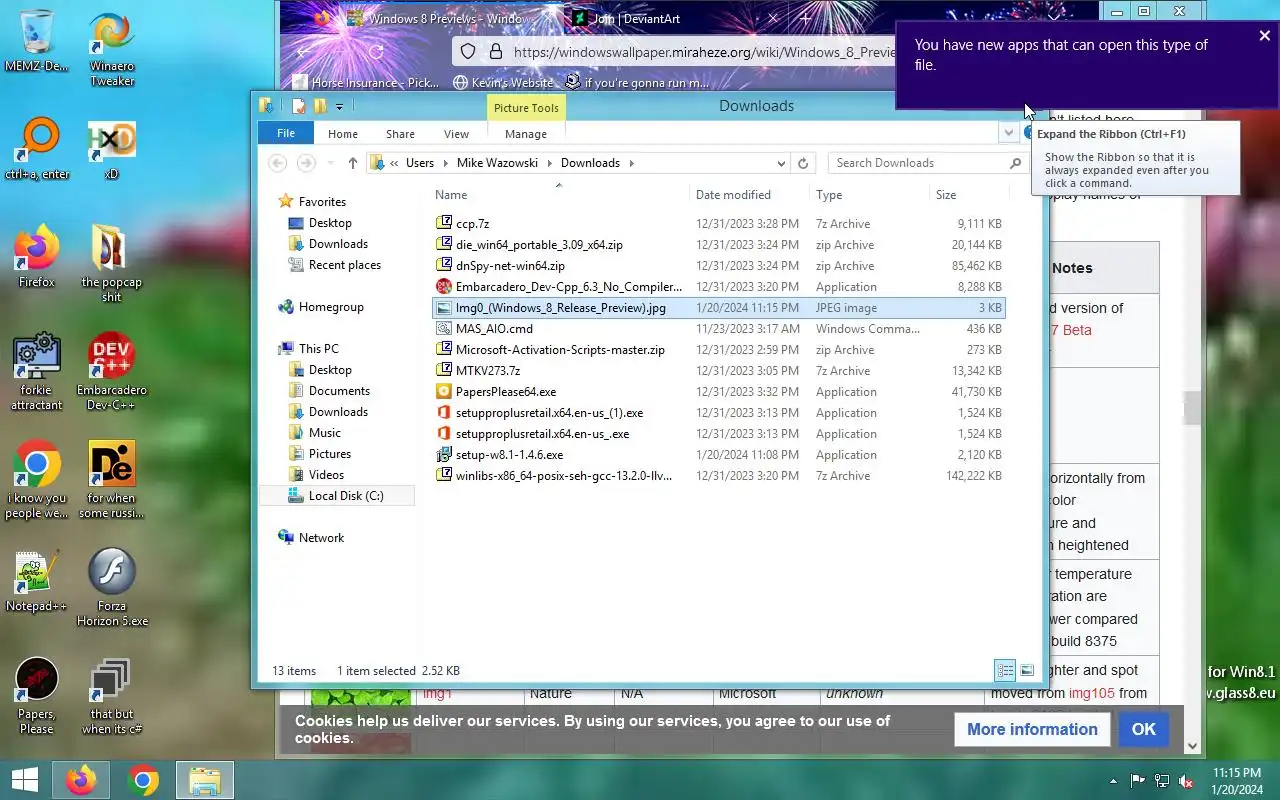Image resolution: width=1280 pixels, height=800 pixels.
Task: Open Winaero Tweaker desktop shortcut
Action: 112,50
